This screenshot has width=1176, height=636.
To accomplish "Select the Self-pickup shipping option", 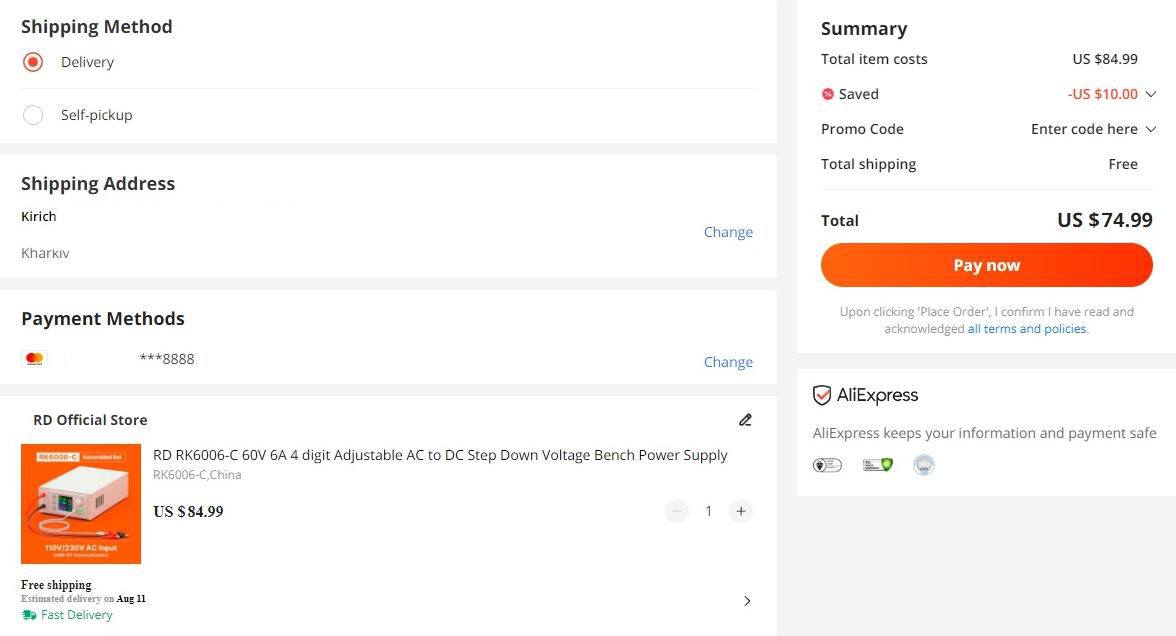I will [33, 115].
